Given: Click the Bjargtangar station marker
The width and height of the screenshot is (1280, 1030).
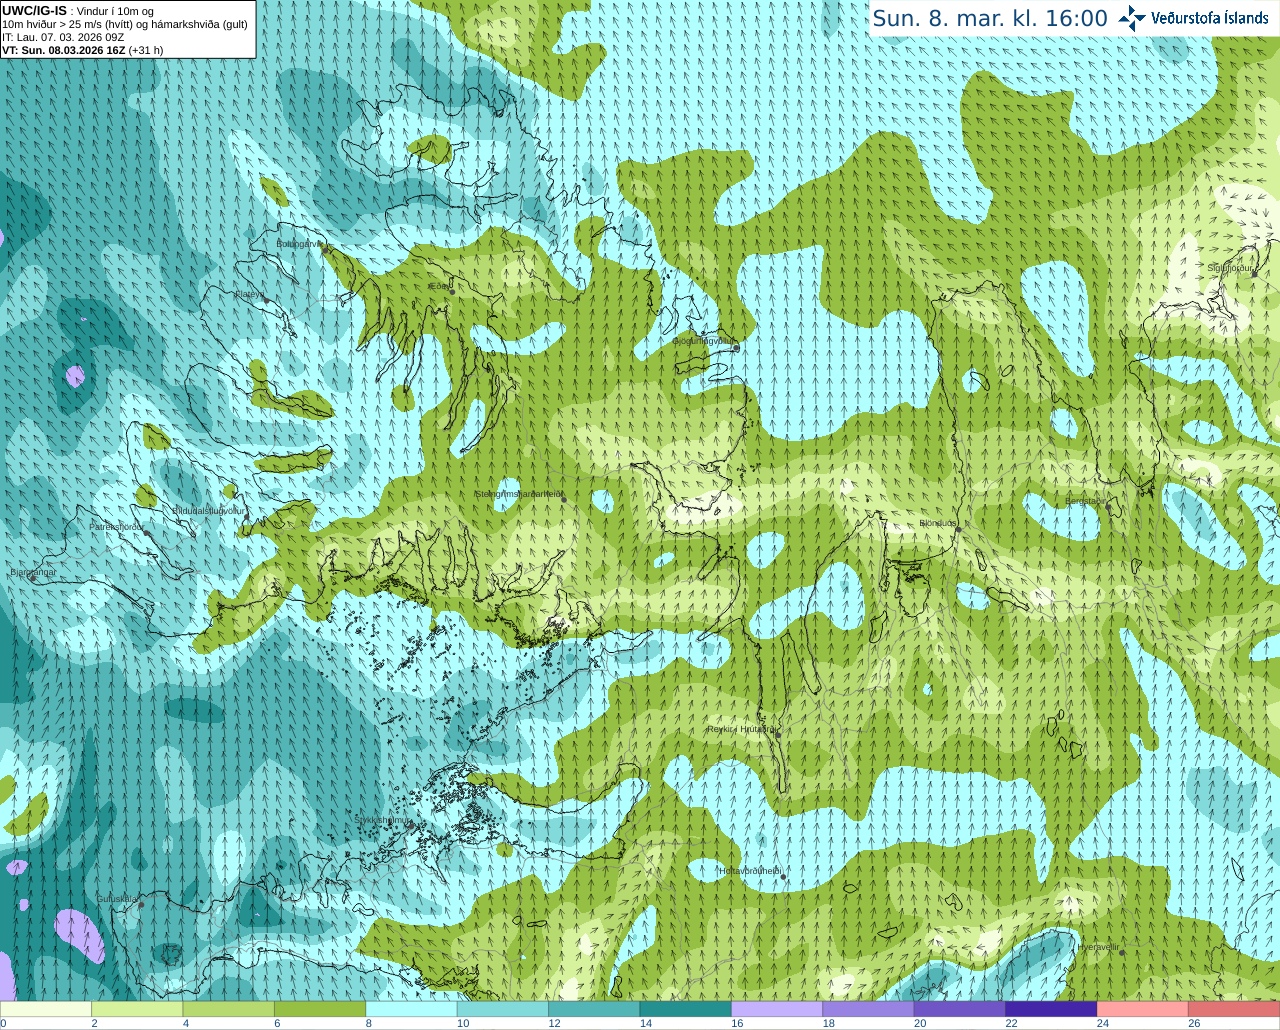Looking at the screenshot, I should (x=33, y=578).
